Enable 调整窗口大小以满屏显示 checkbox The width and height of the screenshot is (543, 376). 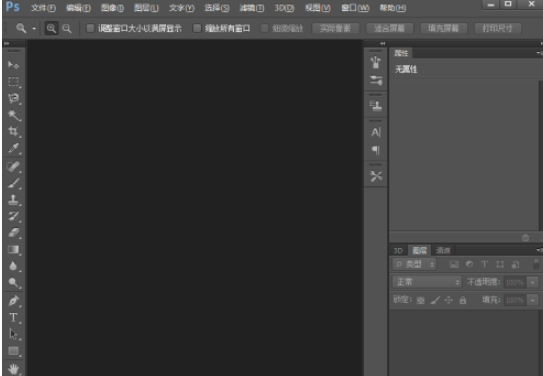90,28
